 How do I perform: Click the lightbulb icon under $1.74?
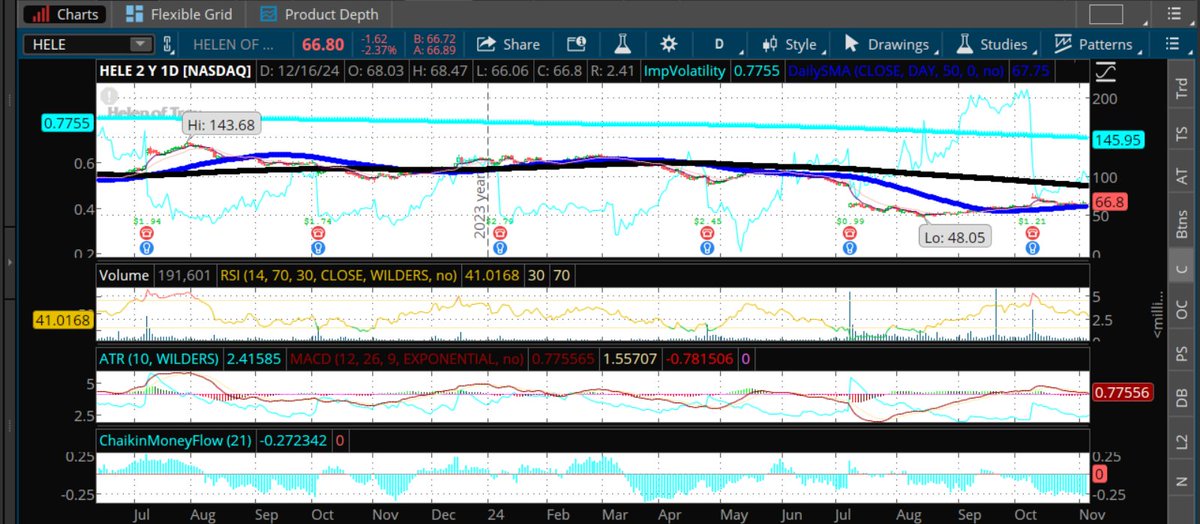(317, 246)
